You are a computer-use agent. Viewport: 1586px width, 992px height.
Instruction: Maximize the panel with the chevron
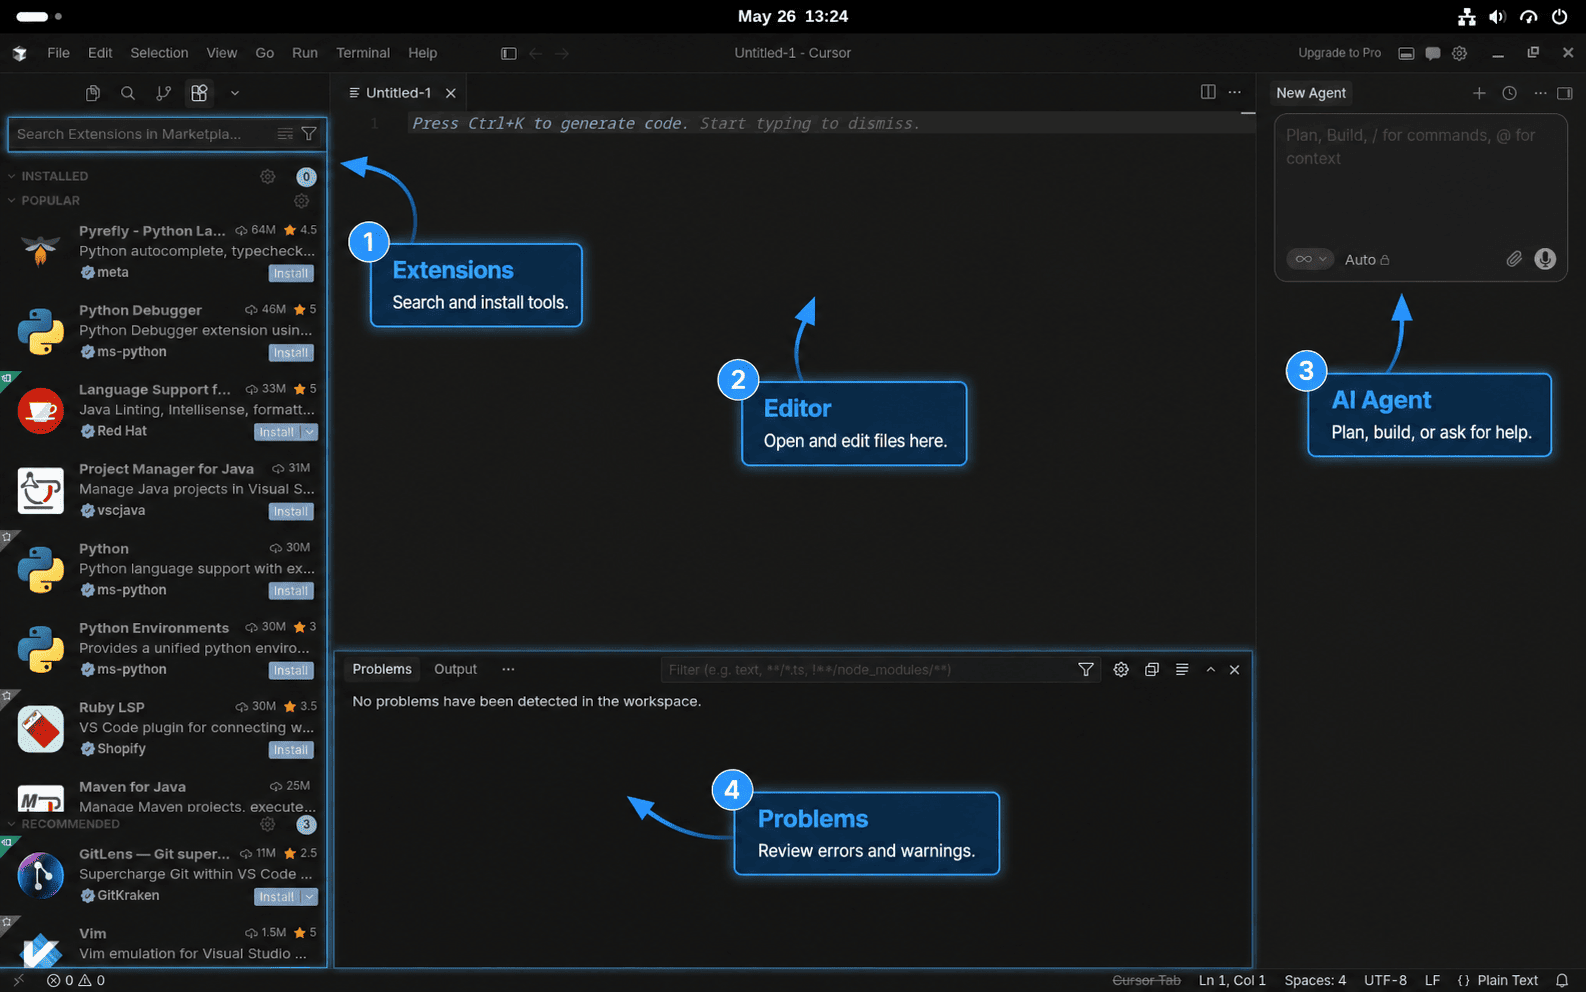pos(1211,670)
